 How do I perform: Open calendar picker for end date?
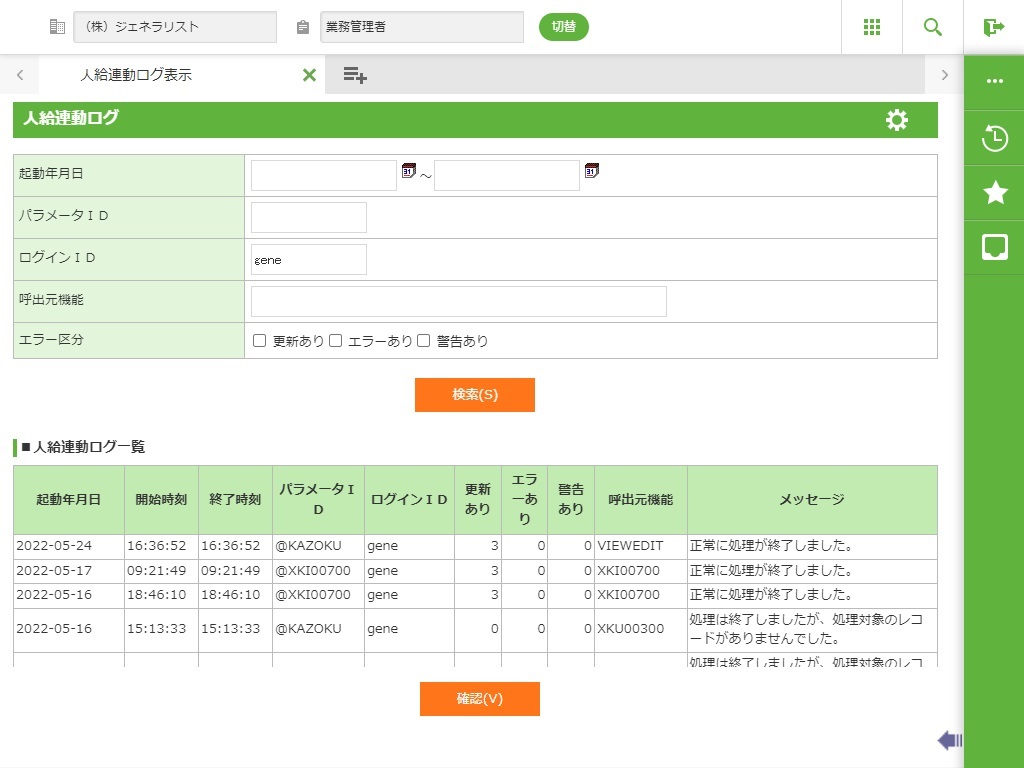(591, 171)
